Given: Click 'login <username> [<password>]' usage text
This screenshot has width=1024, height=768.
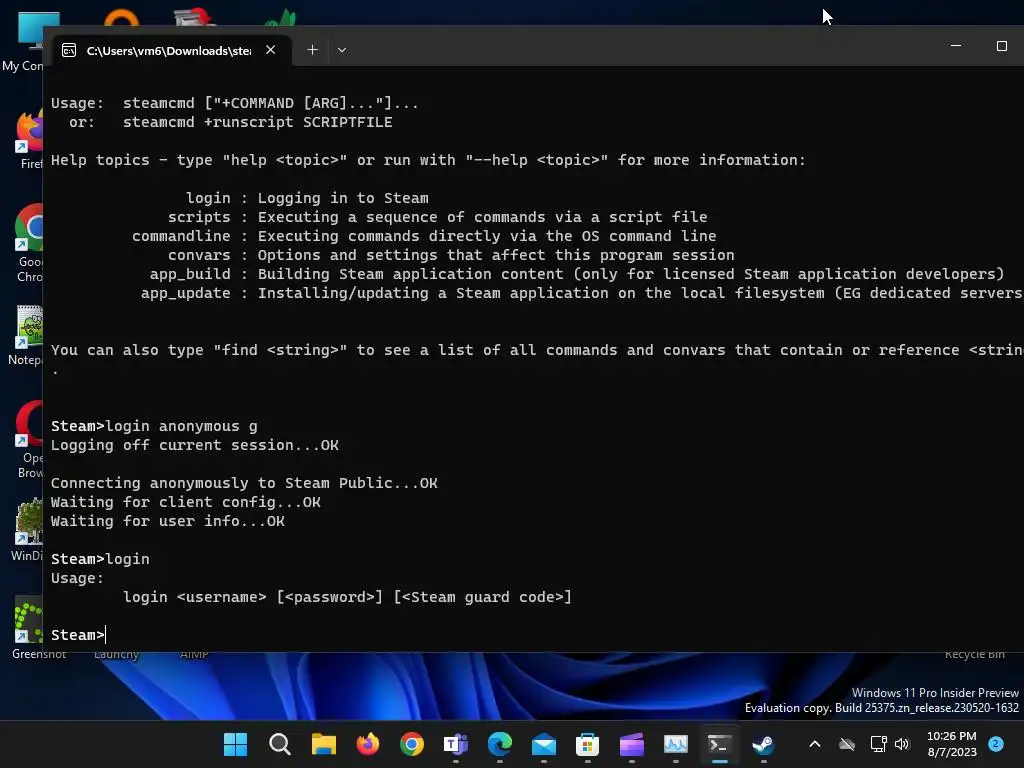Looking at the screenshot, I should (253, 597).
